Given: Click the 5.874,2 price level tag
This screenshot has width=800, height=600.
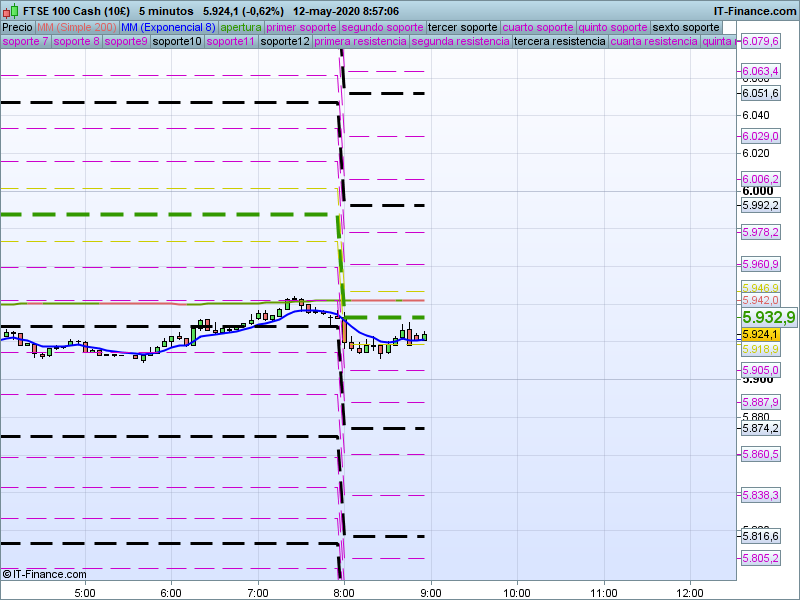Looking at the screenshot, I should click(760, 428).
